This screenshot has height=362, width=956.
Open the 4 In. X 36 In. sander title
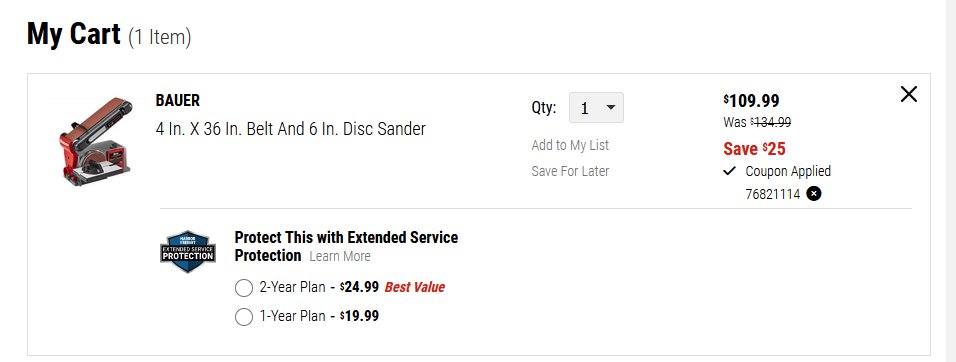(291, 129)
